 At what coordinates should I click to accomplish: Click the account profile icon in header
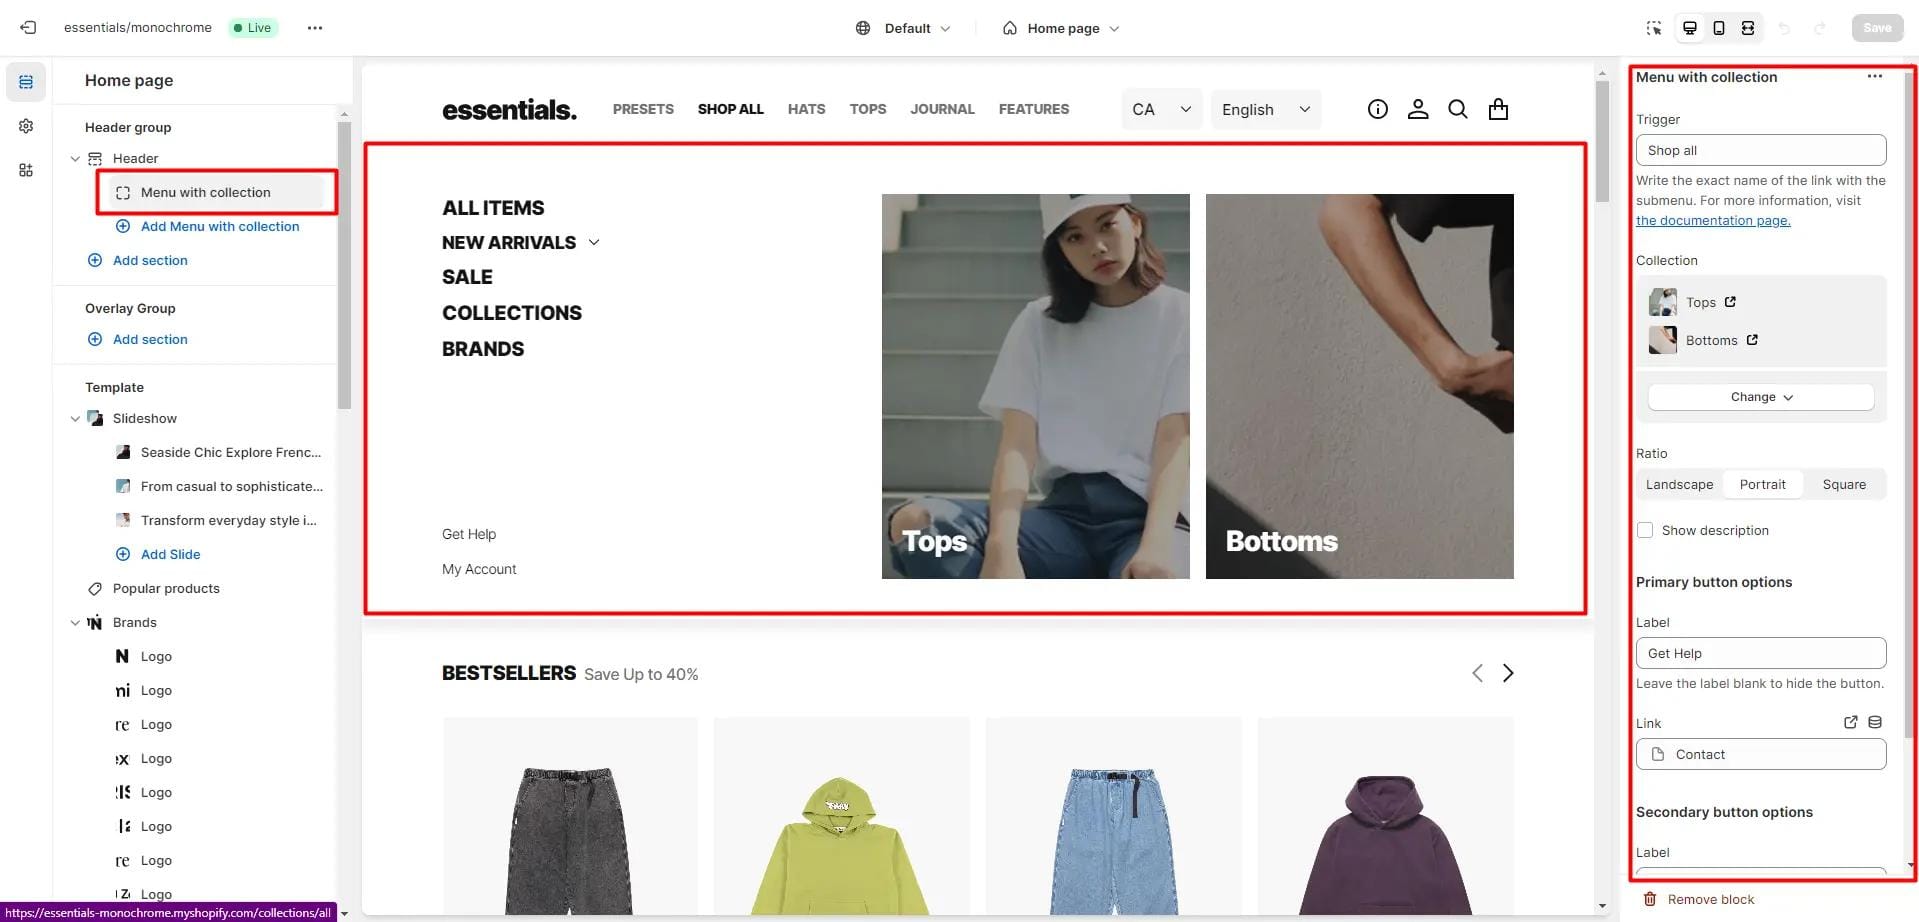pos(1418,109)
